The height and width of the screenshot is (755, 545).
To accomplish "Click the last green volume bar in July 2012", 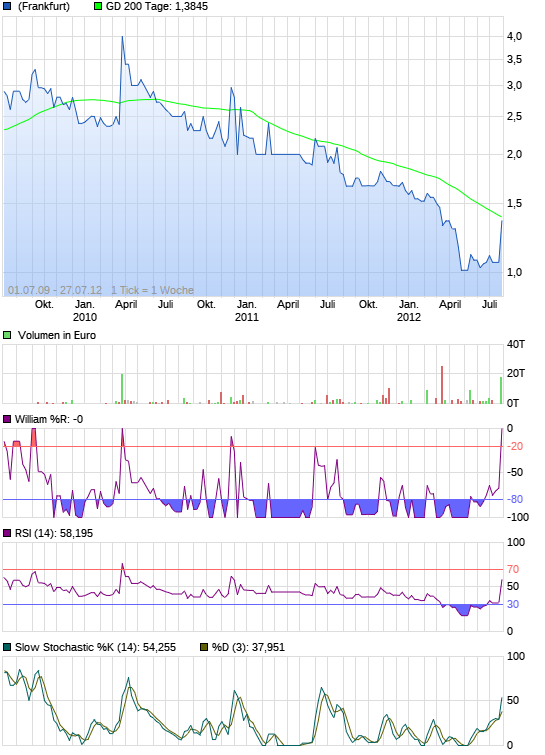I will pyautogui.click(x=501, y=390).
